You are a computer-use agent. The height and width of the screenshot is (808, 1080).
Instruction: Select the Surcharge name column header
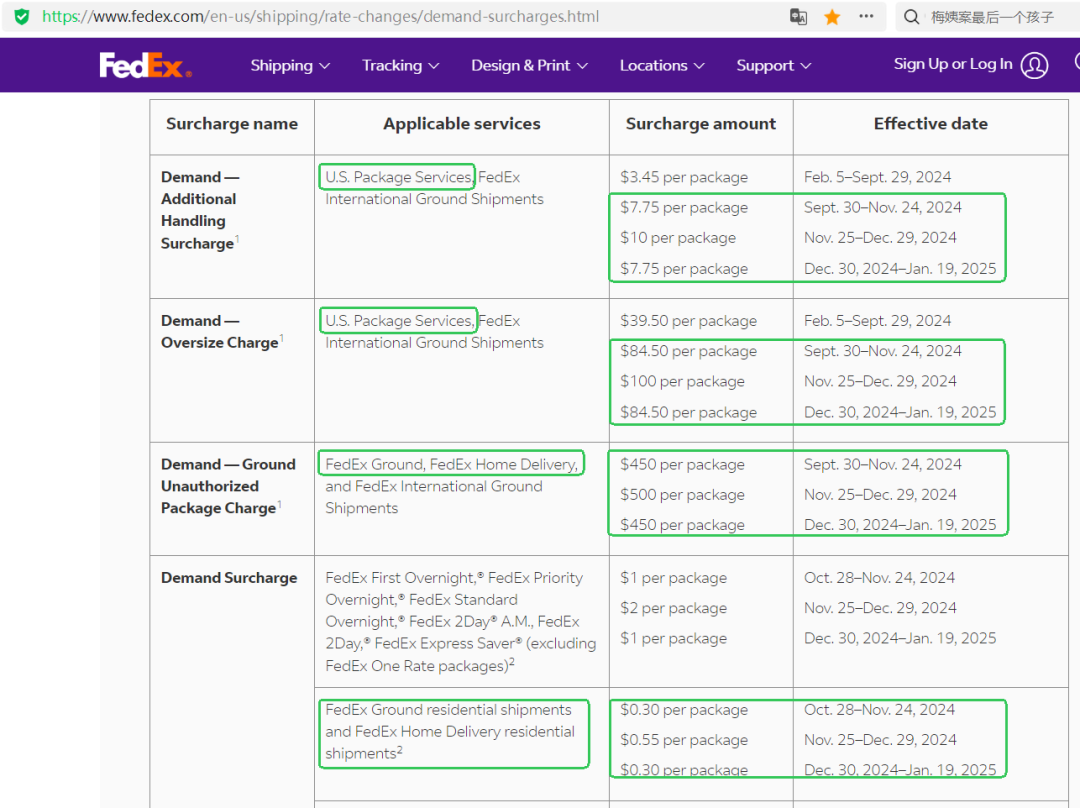pos(232,124)
